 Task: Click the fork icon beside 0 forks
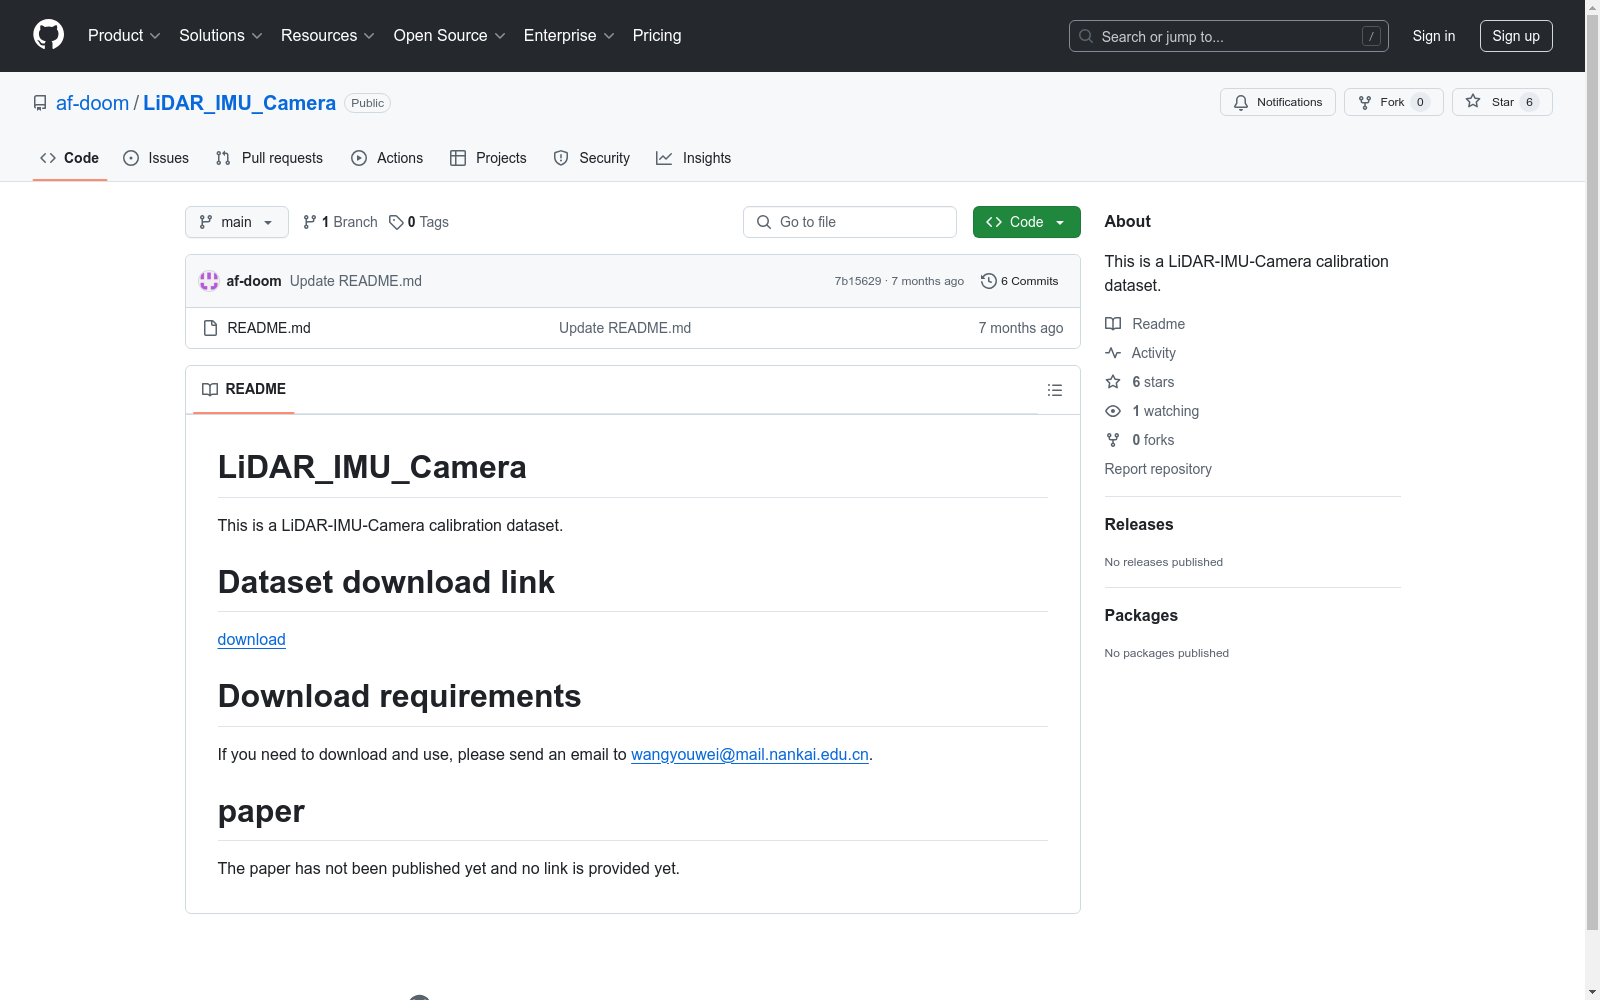(x=1113, y=440)
